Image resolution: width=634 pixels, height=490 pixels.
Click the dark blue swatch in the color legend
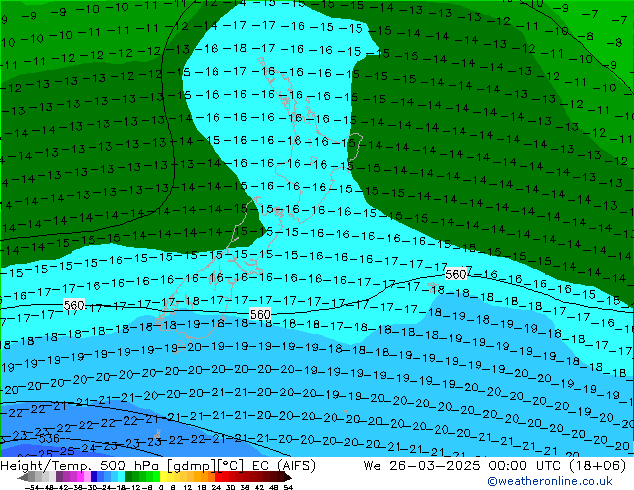click(x=94, y=478)
